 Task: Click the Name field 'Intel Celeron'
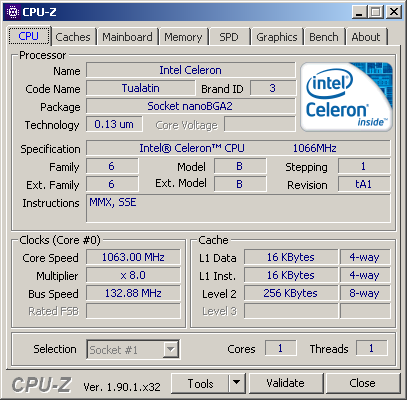tap(191, 70)
